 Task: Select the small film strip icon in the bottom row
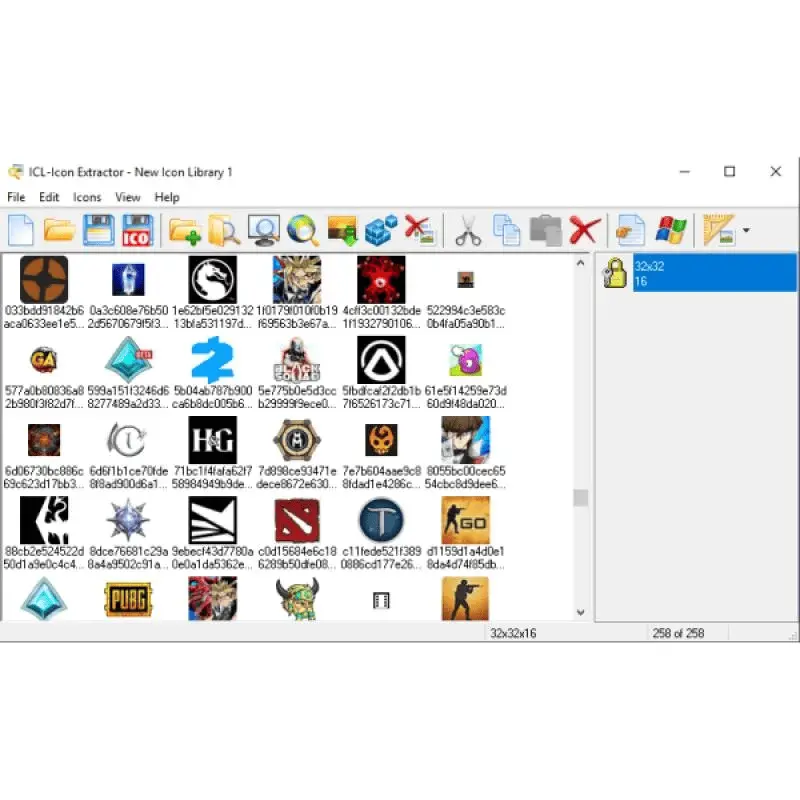click(381, 600)
